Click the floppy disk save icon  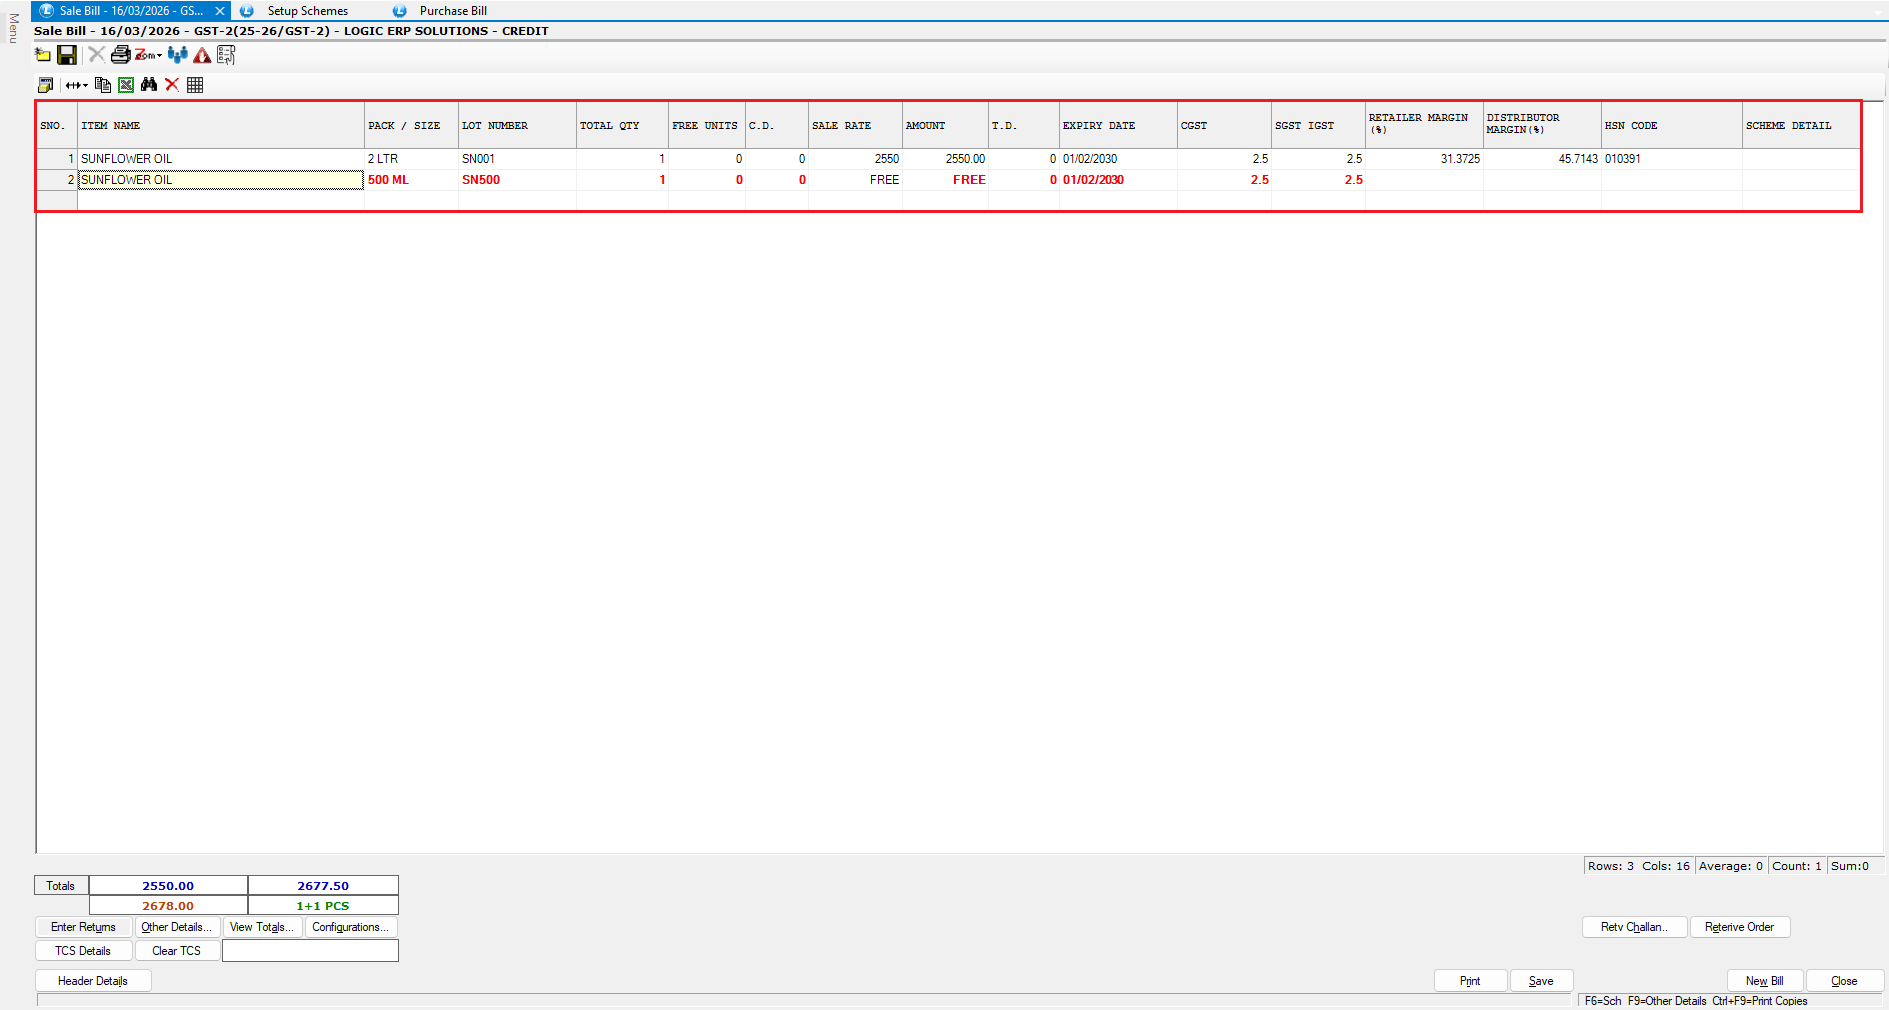[67, 55]
